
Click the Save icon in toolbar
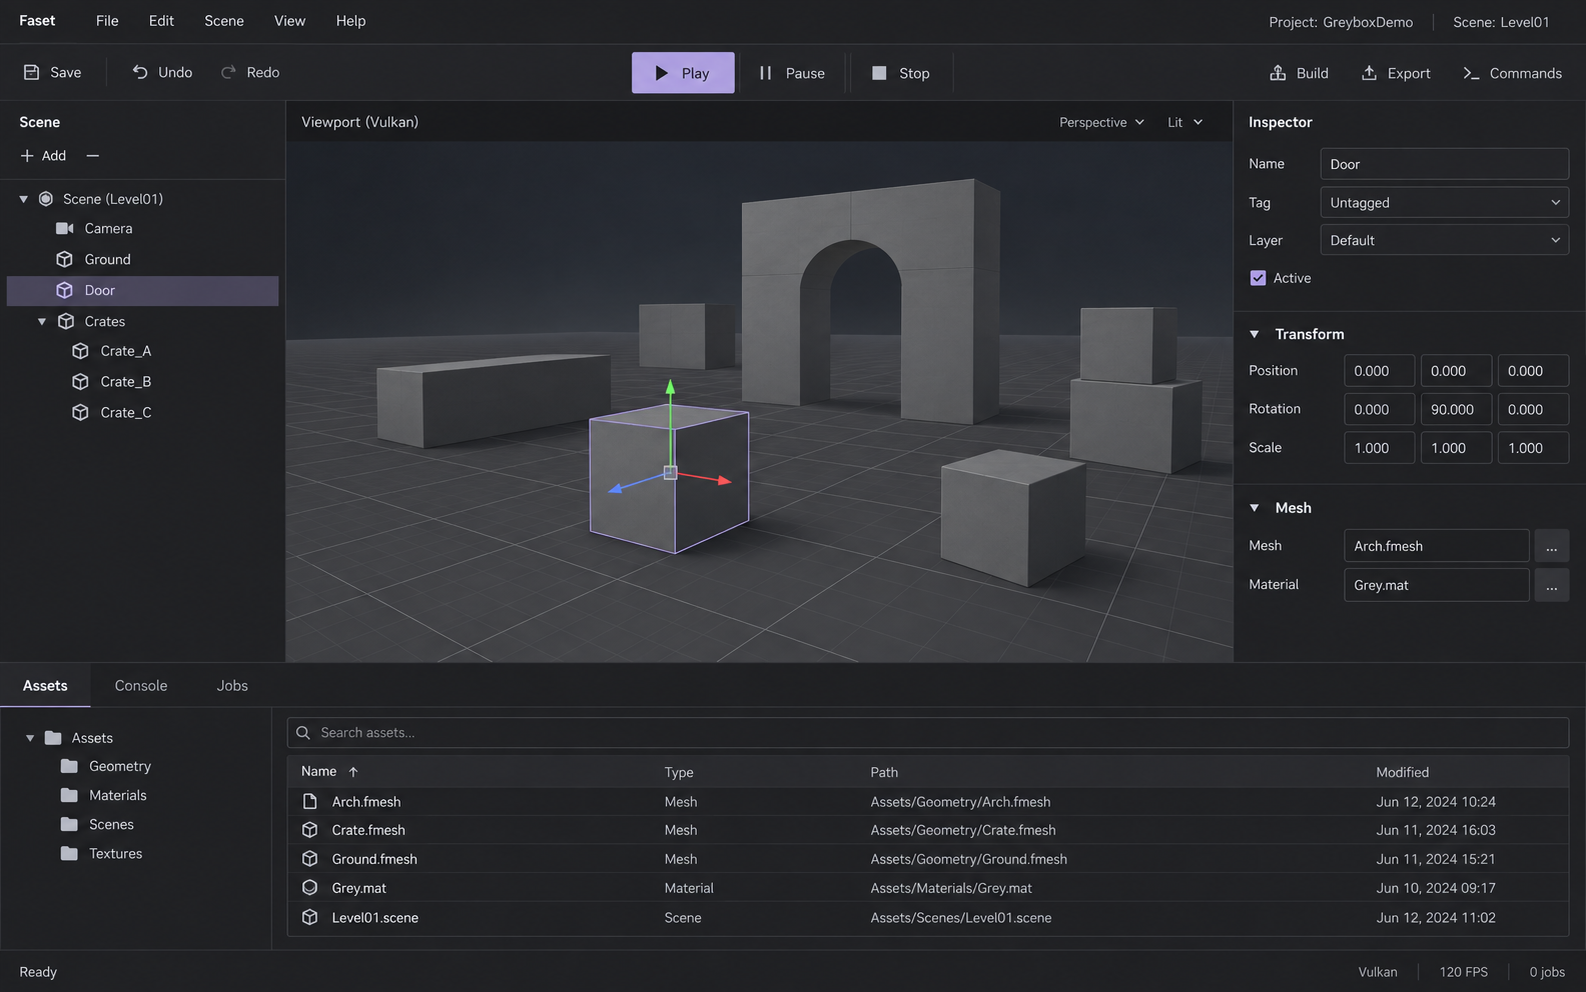click(x=32, y=72)
